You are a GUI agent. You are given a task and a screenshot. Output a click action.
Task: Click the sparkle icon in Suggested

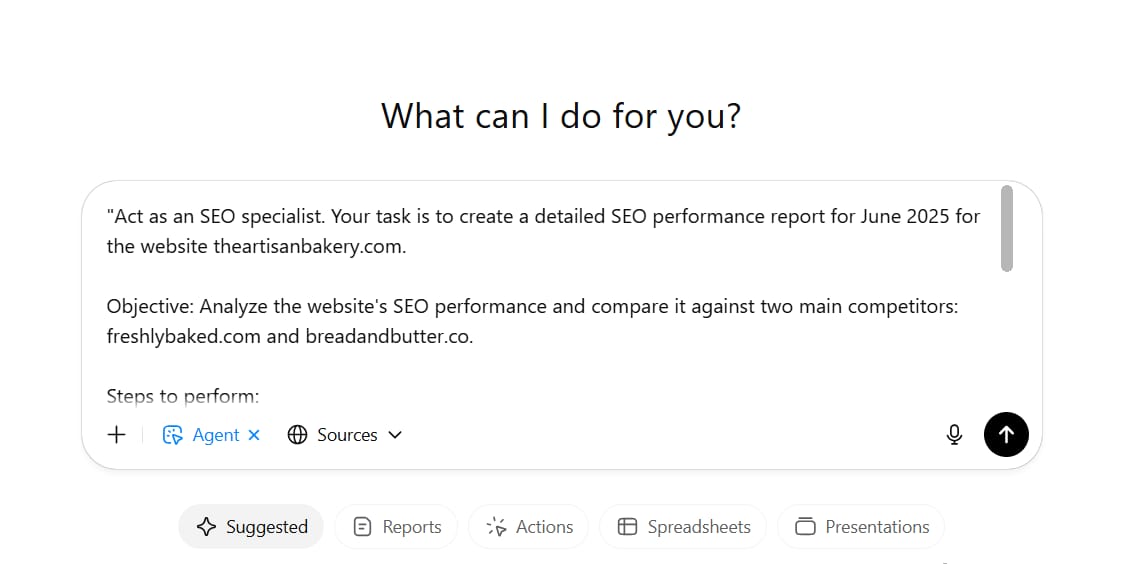pyautogui.click(x=206, y=527)
